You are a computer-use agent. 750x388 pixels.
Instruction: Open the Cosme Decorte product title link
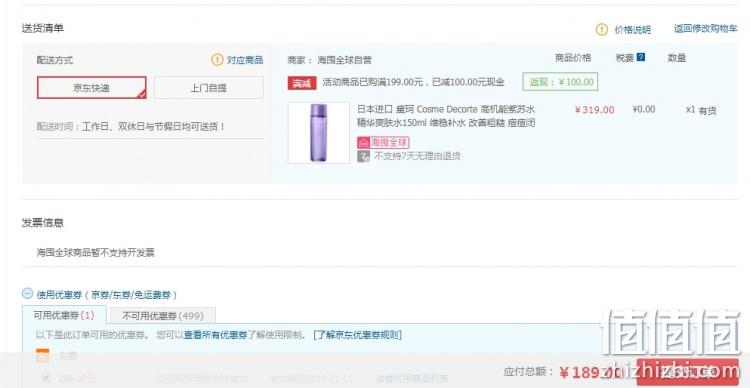(446, 116)
